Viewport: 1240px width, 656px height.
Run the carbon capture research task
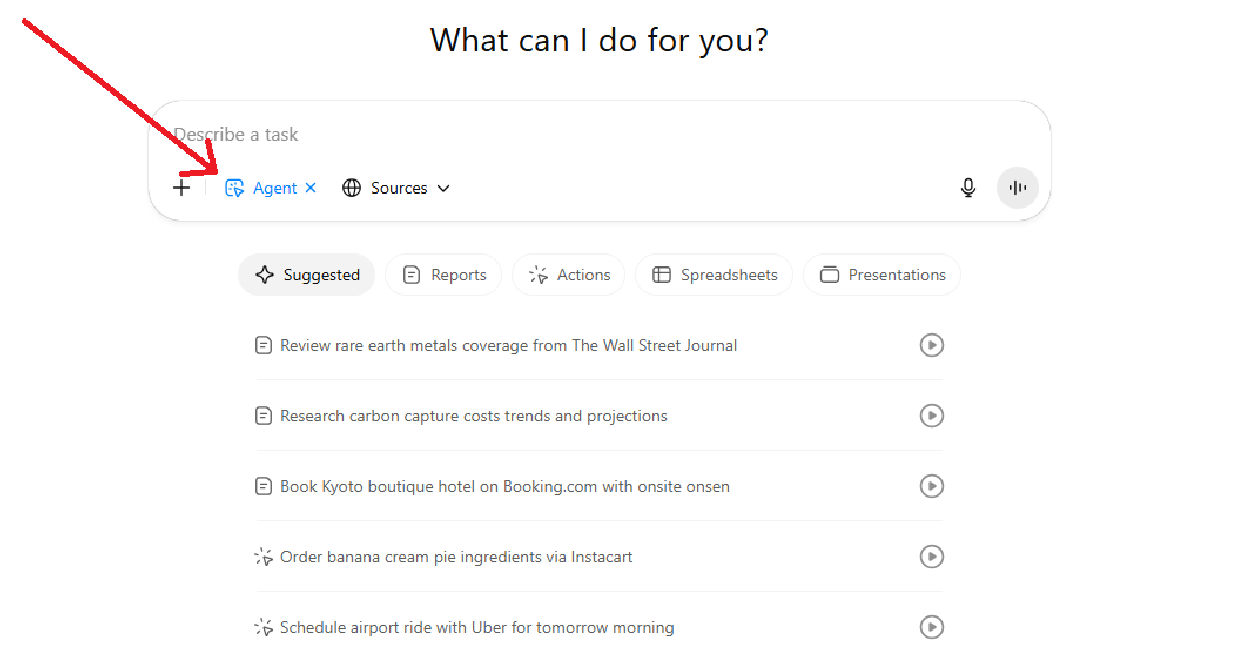pos(931,415)
